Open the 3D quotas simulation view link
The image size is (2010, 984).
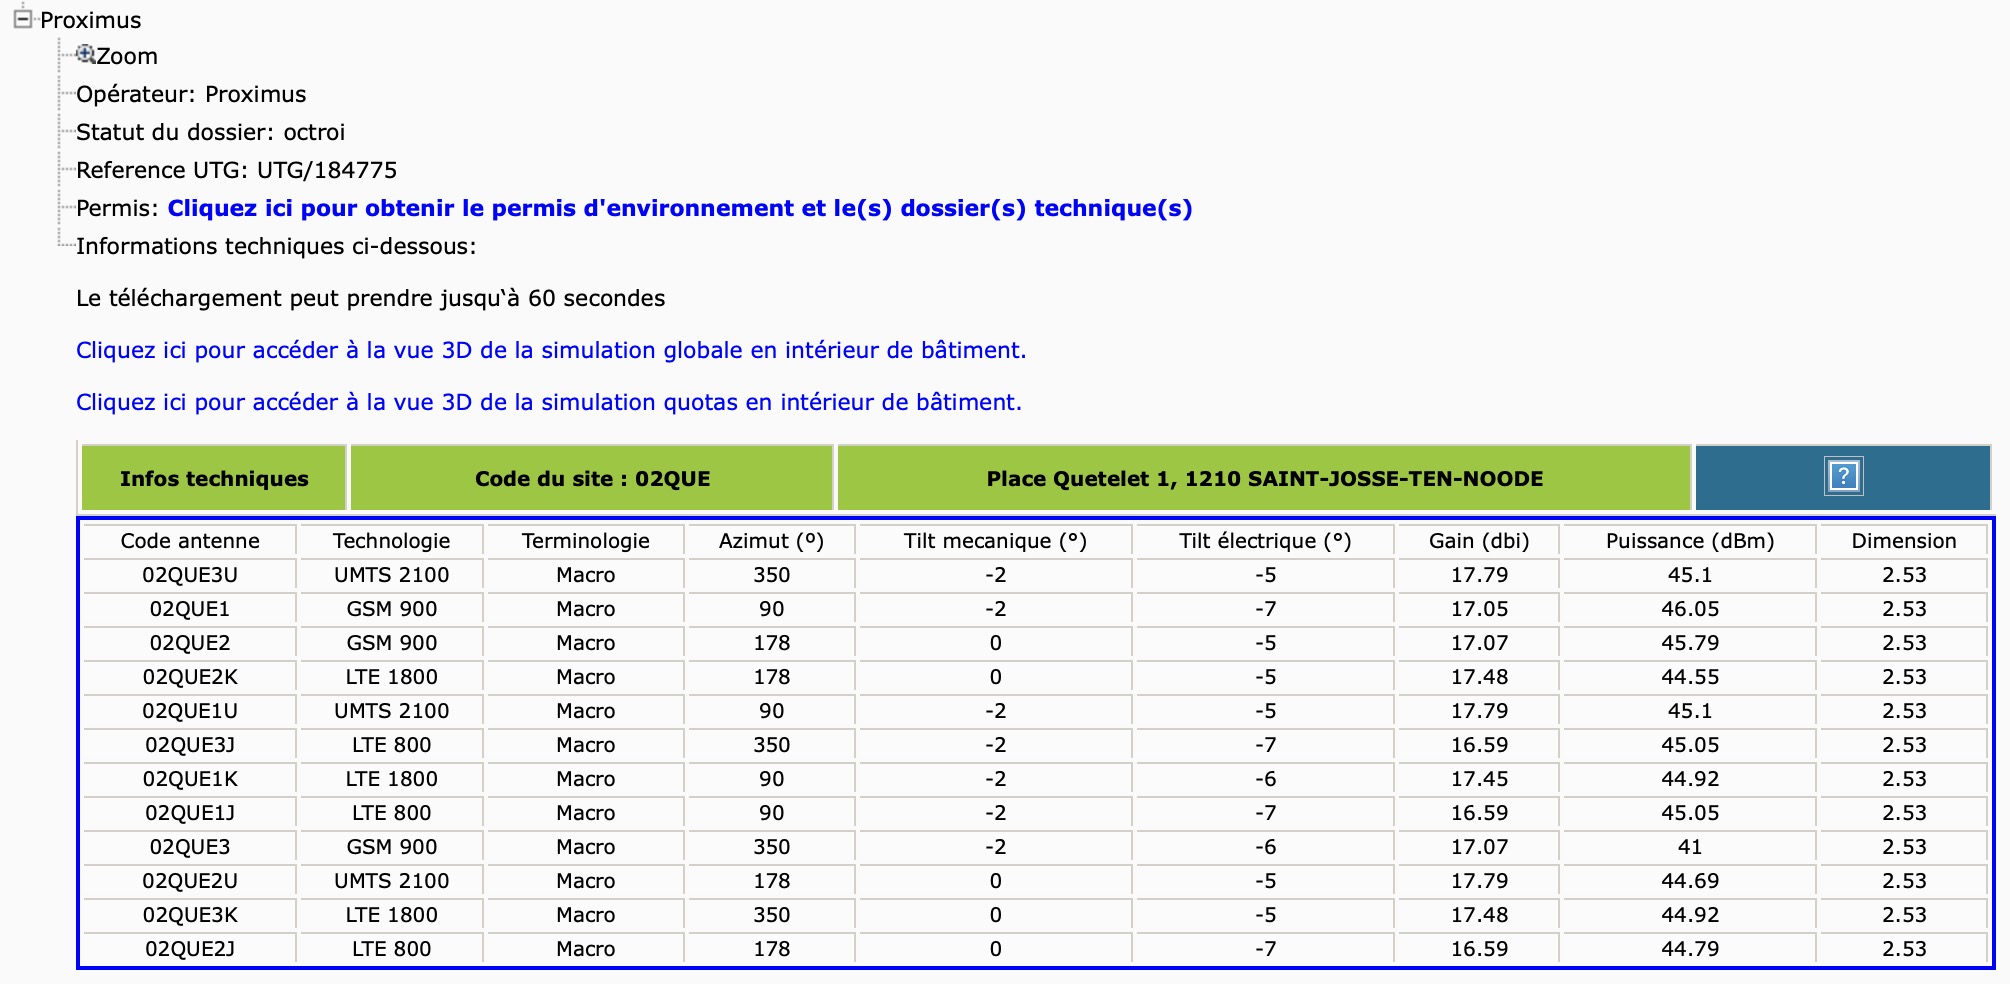point(549,402)
